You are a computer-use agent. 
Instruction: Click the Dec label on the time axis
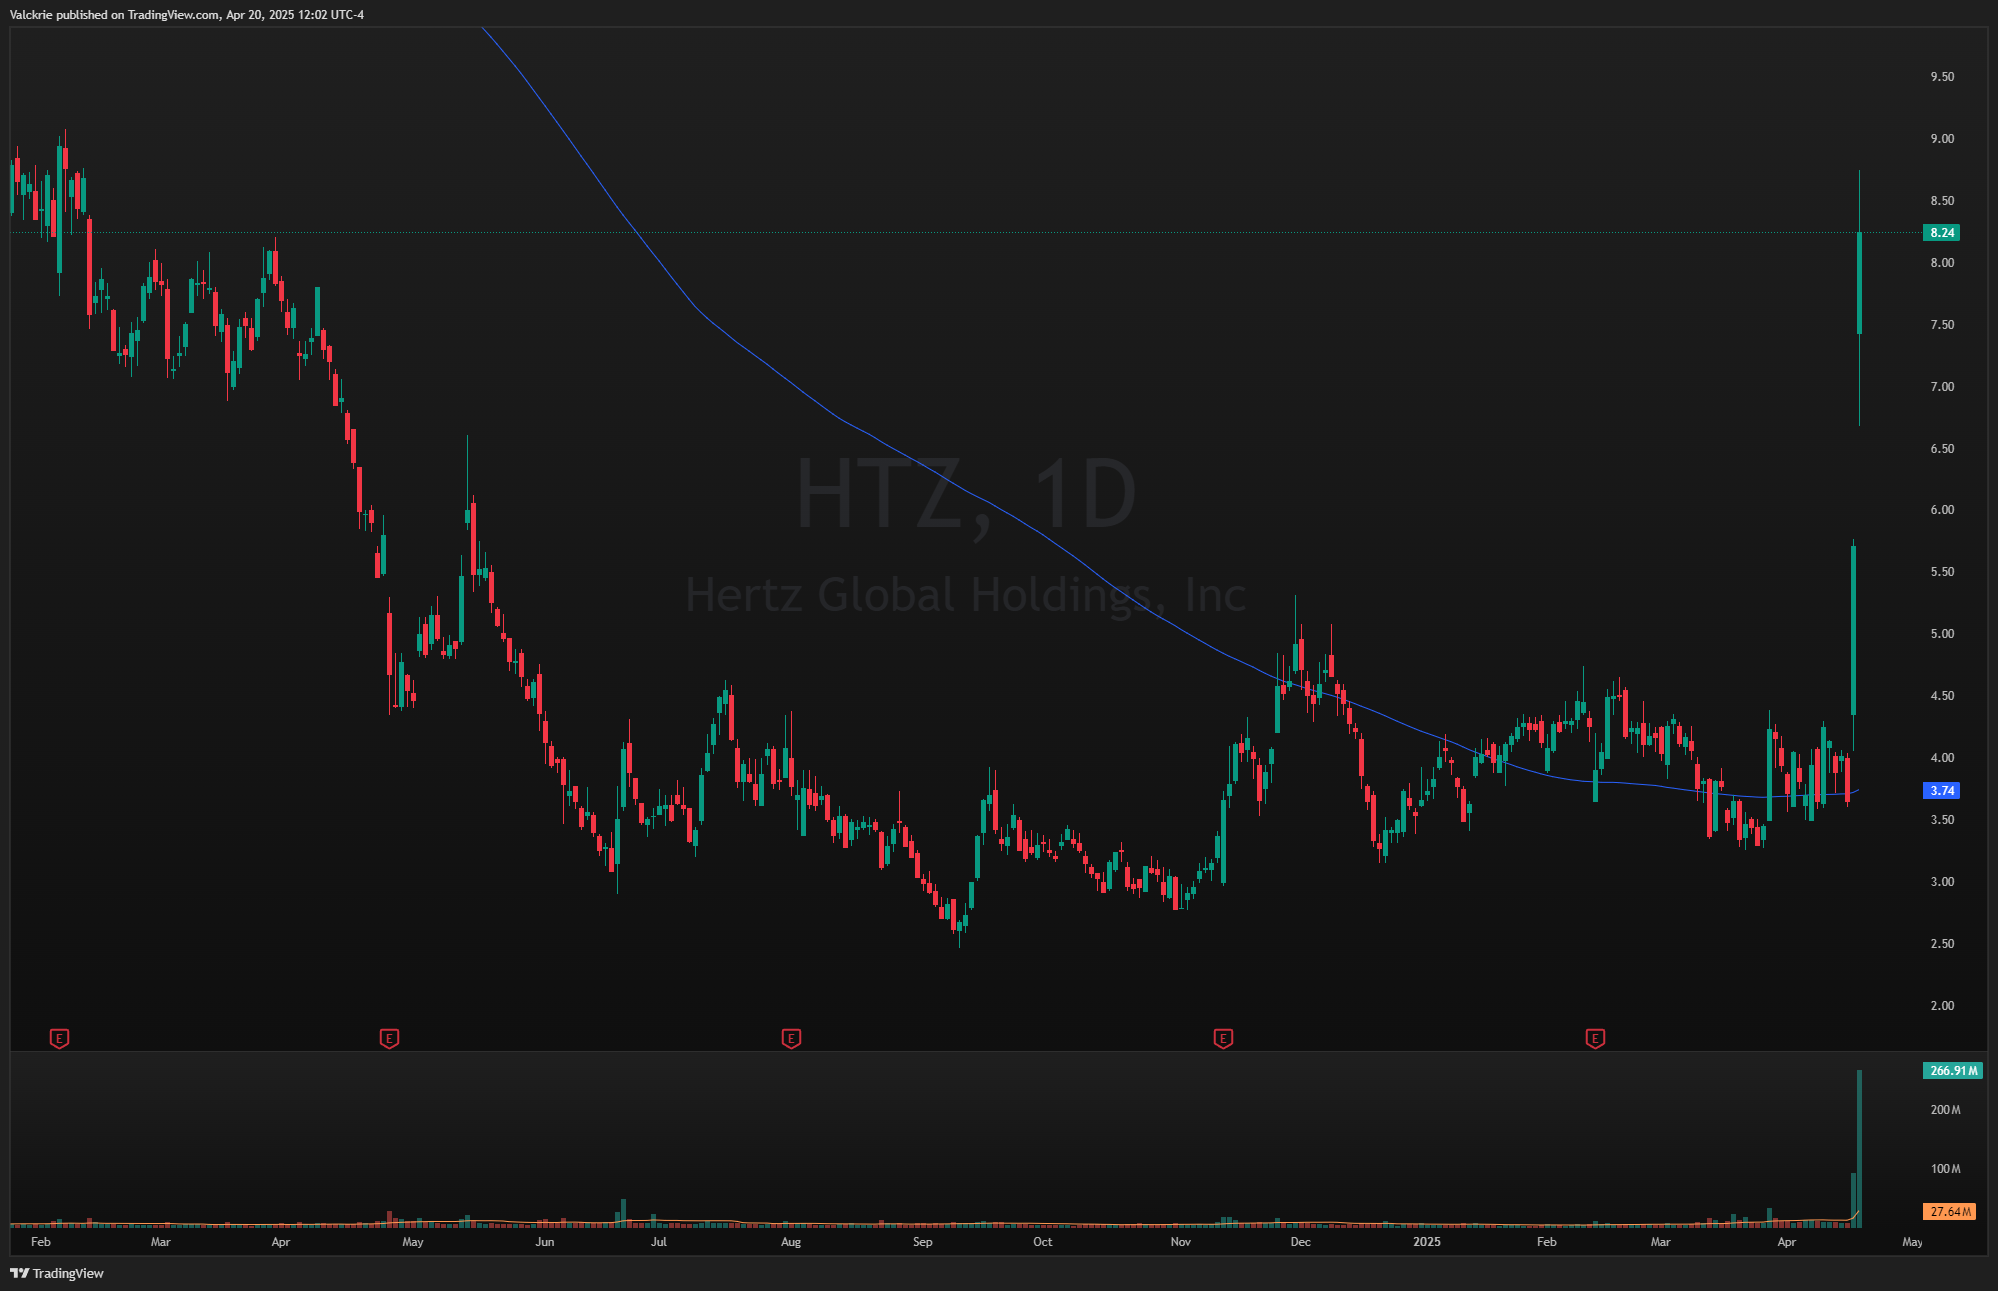click(1301, 1242)
